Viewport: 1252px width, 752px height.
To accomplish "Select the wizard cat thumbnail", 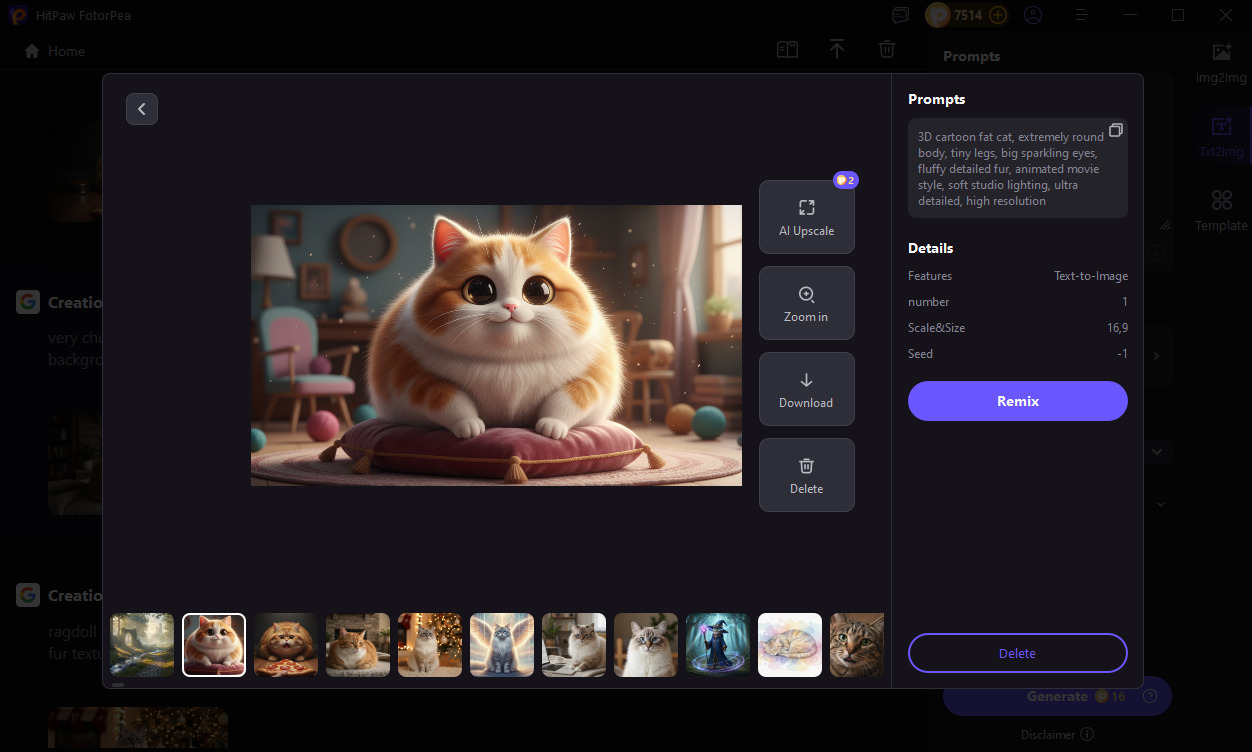I will tap(717, 644).
